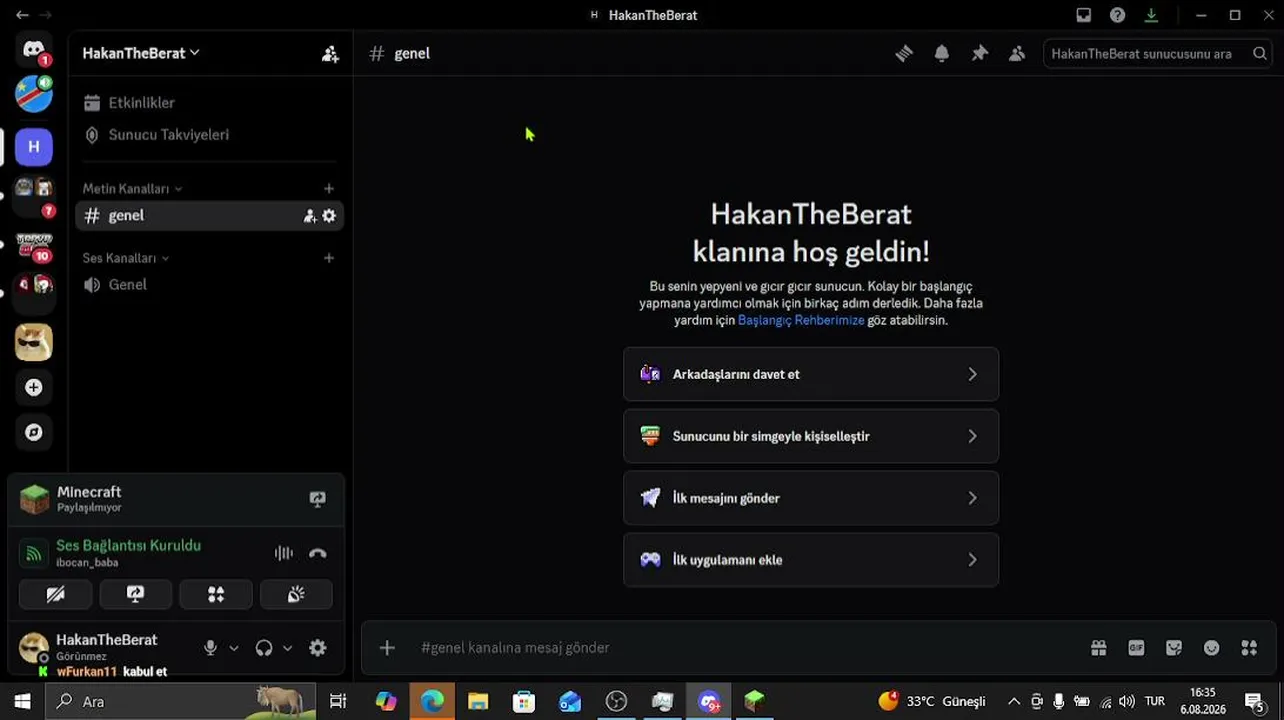The image size is (1284, 720).
Task: Open Sunucu Takviyeleri
Action: click(x=210, y=135)
